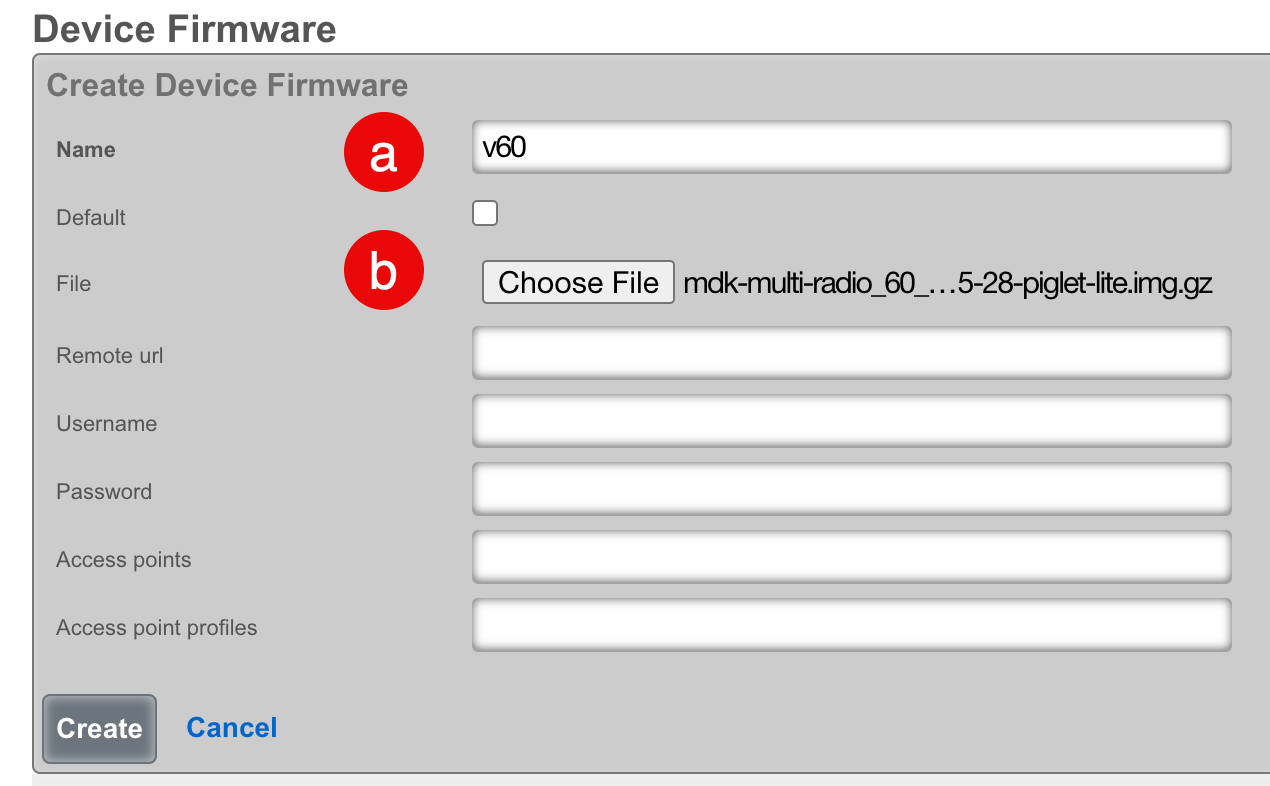Click the 'Default' label text

pyautogui.click(x=91, y=218)
